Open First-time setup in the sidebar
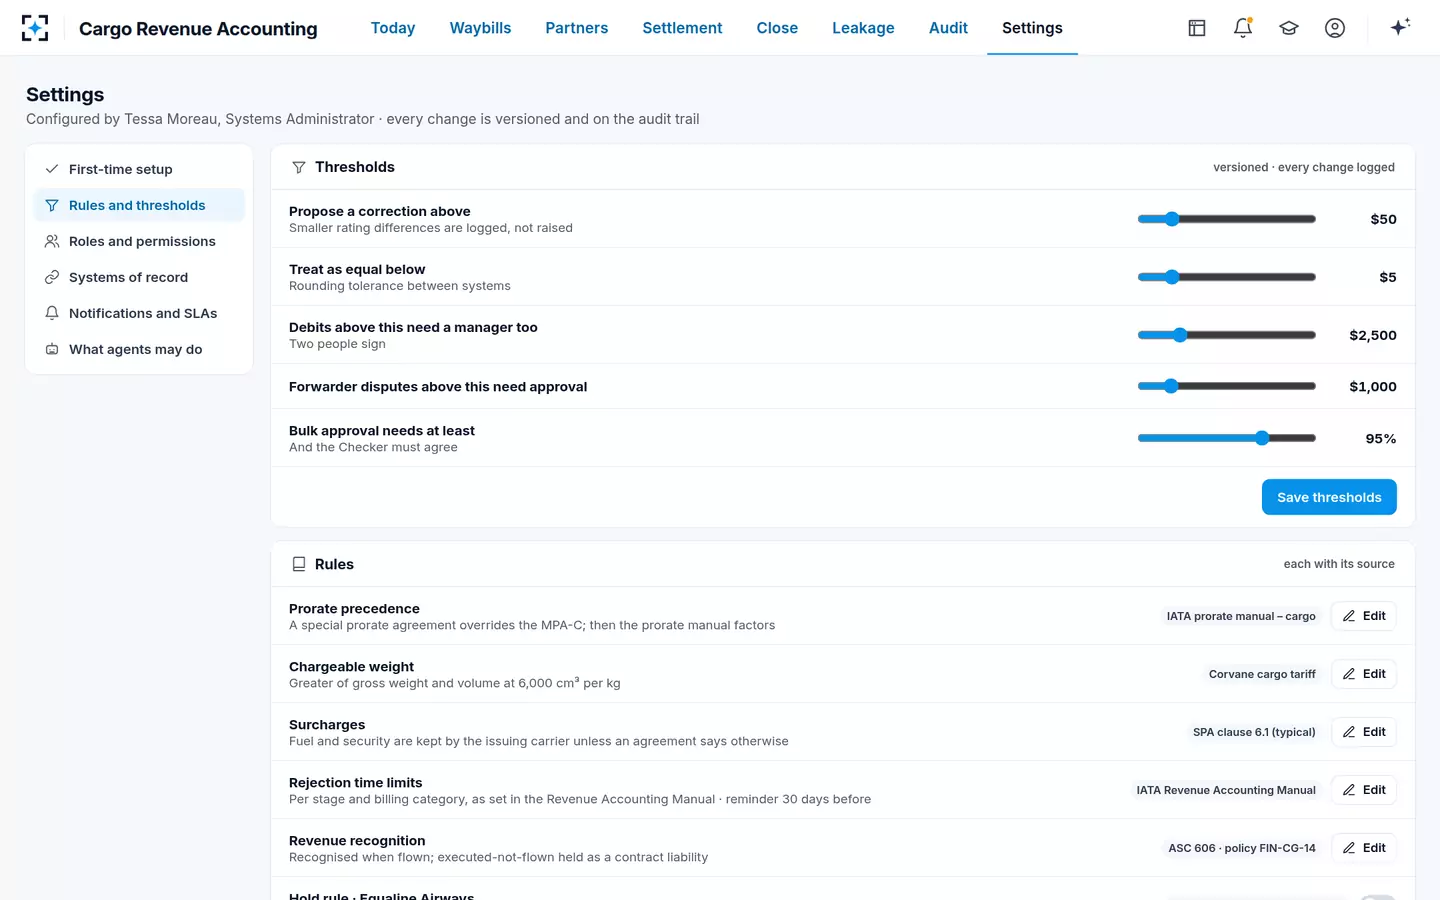This screenshot has height=900, width=1440. click(139, 169)
